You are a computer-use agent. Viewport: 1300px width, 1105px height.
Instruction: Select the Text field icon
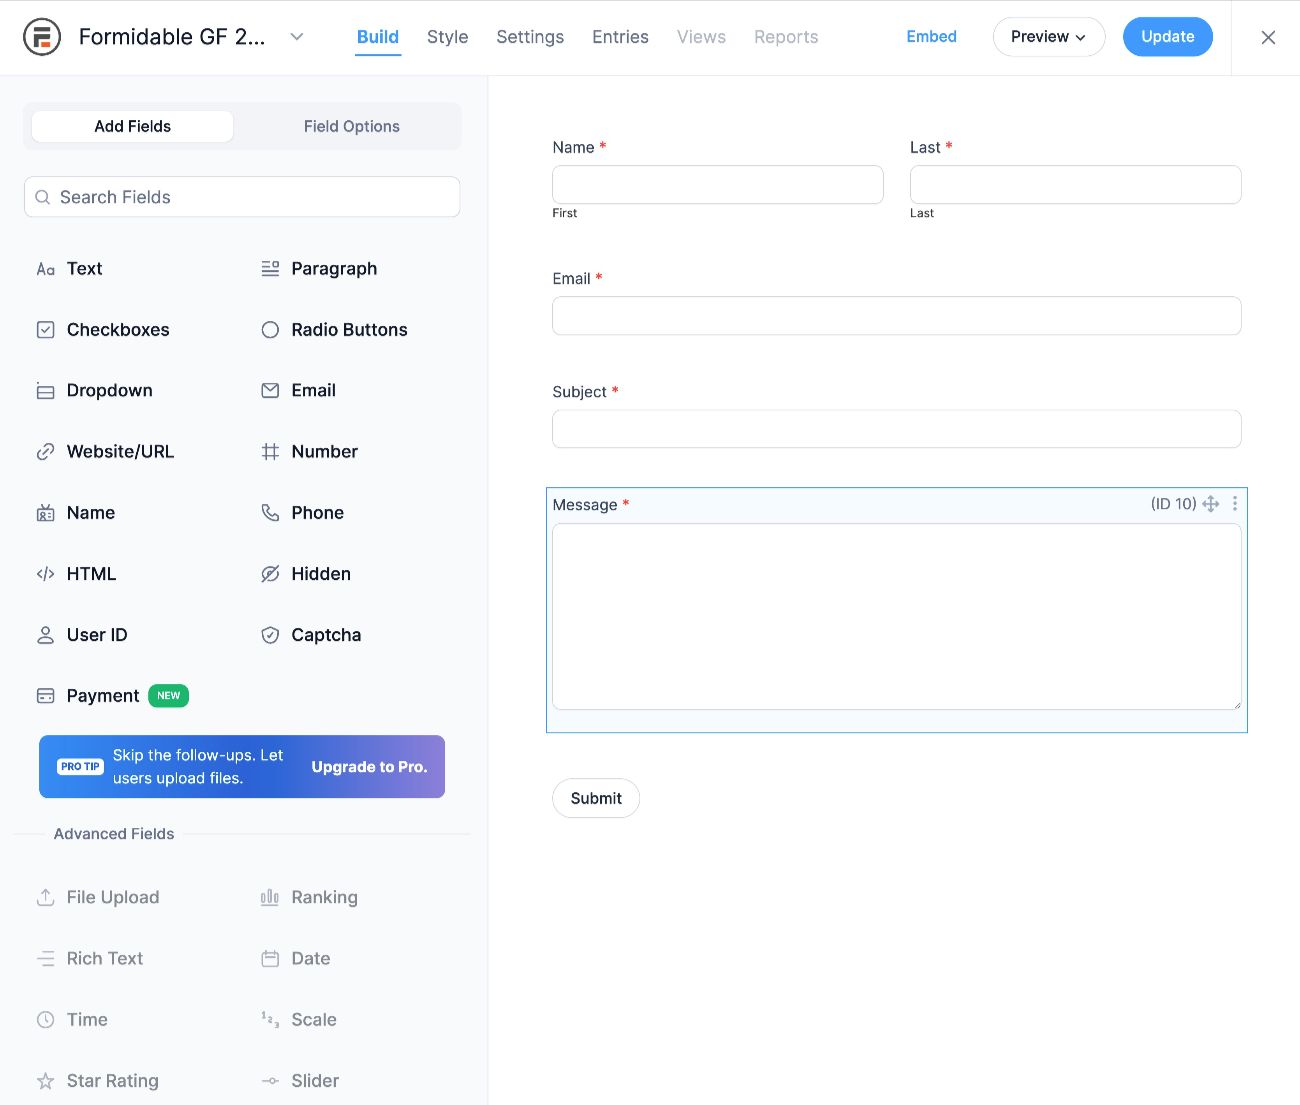tap(46, 268)
